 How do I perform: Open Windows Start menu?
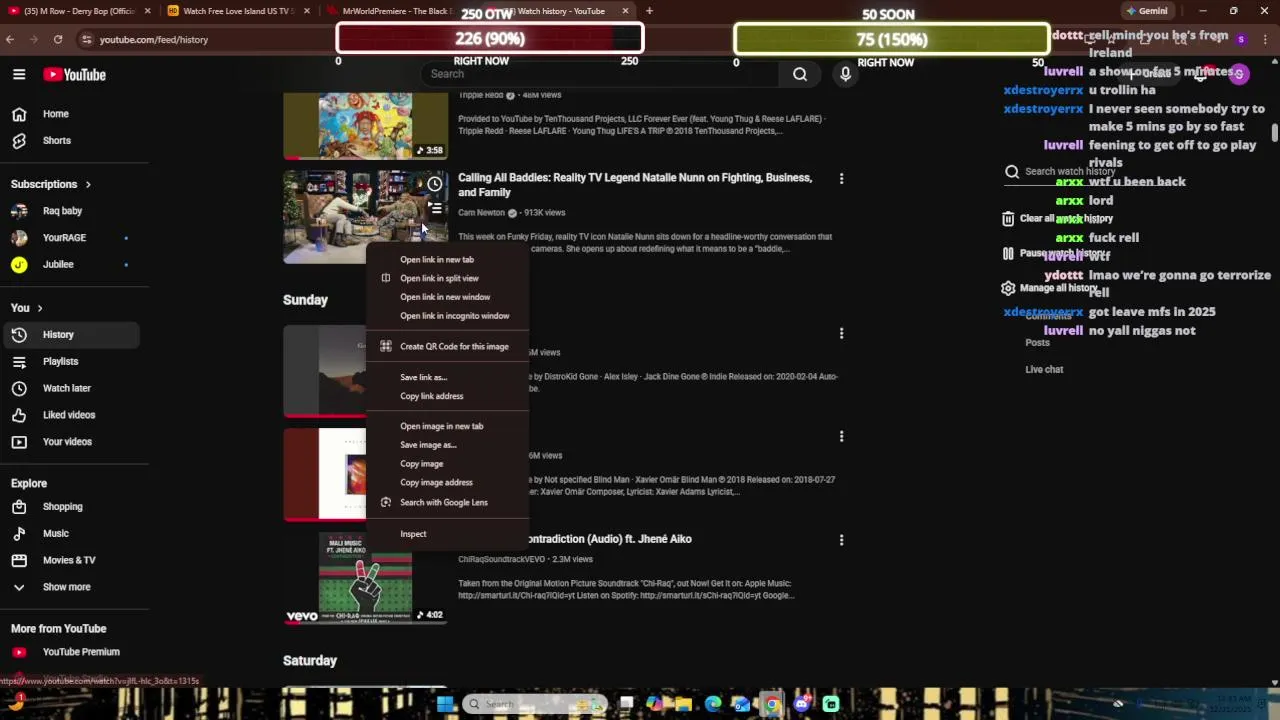(x=446, y=704)
